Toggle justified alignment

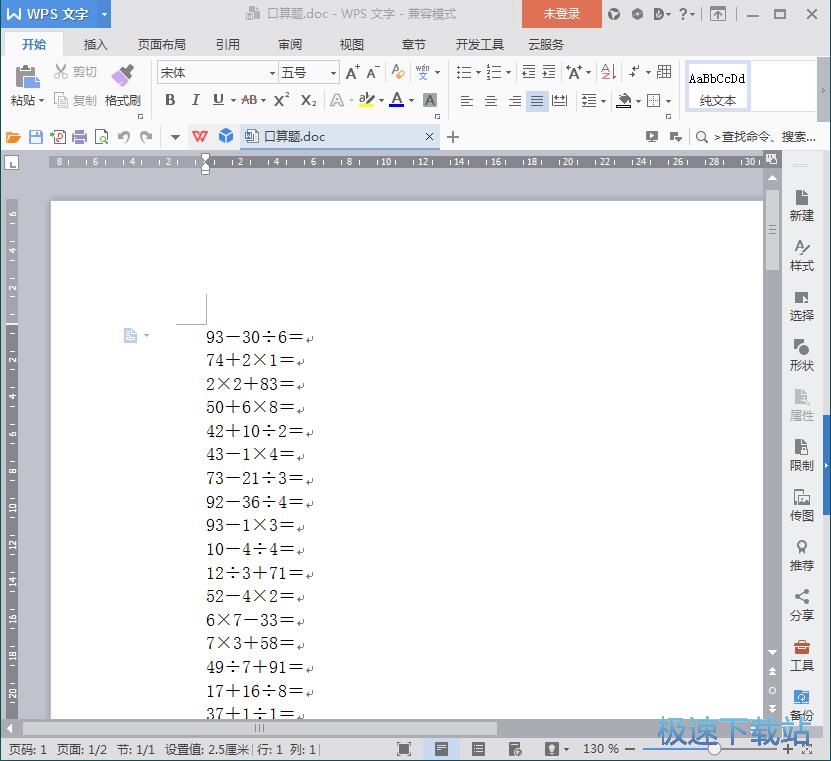(537, 101)
